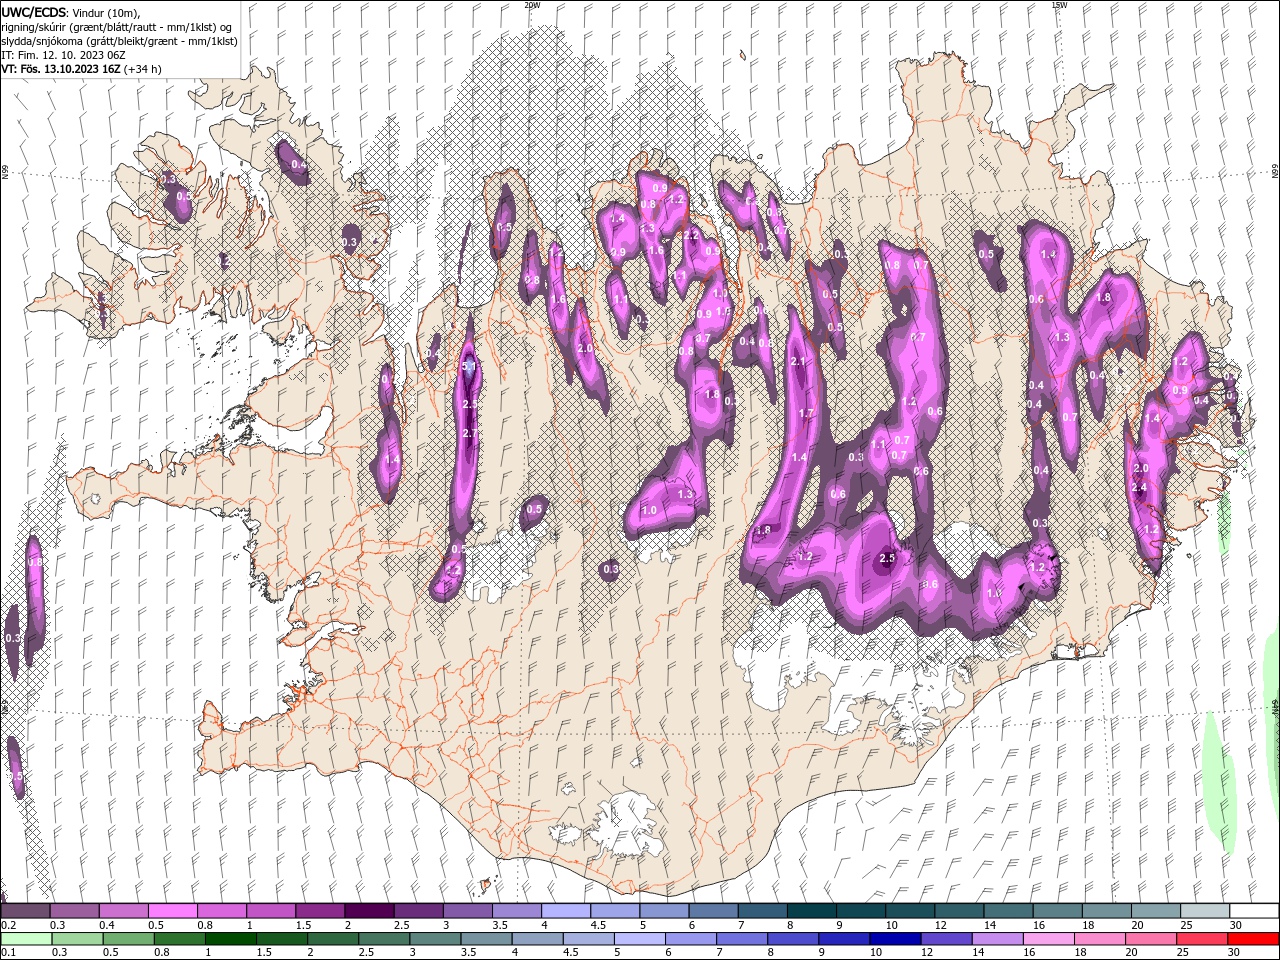Pick the dark purple 2 swatch, top legend
Image resolution: width=1280 pixels, height=960 pixels.
click(368, 911)
